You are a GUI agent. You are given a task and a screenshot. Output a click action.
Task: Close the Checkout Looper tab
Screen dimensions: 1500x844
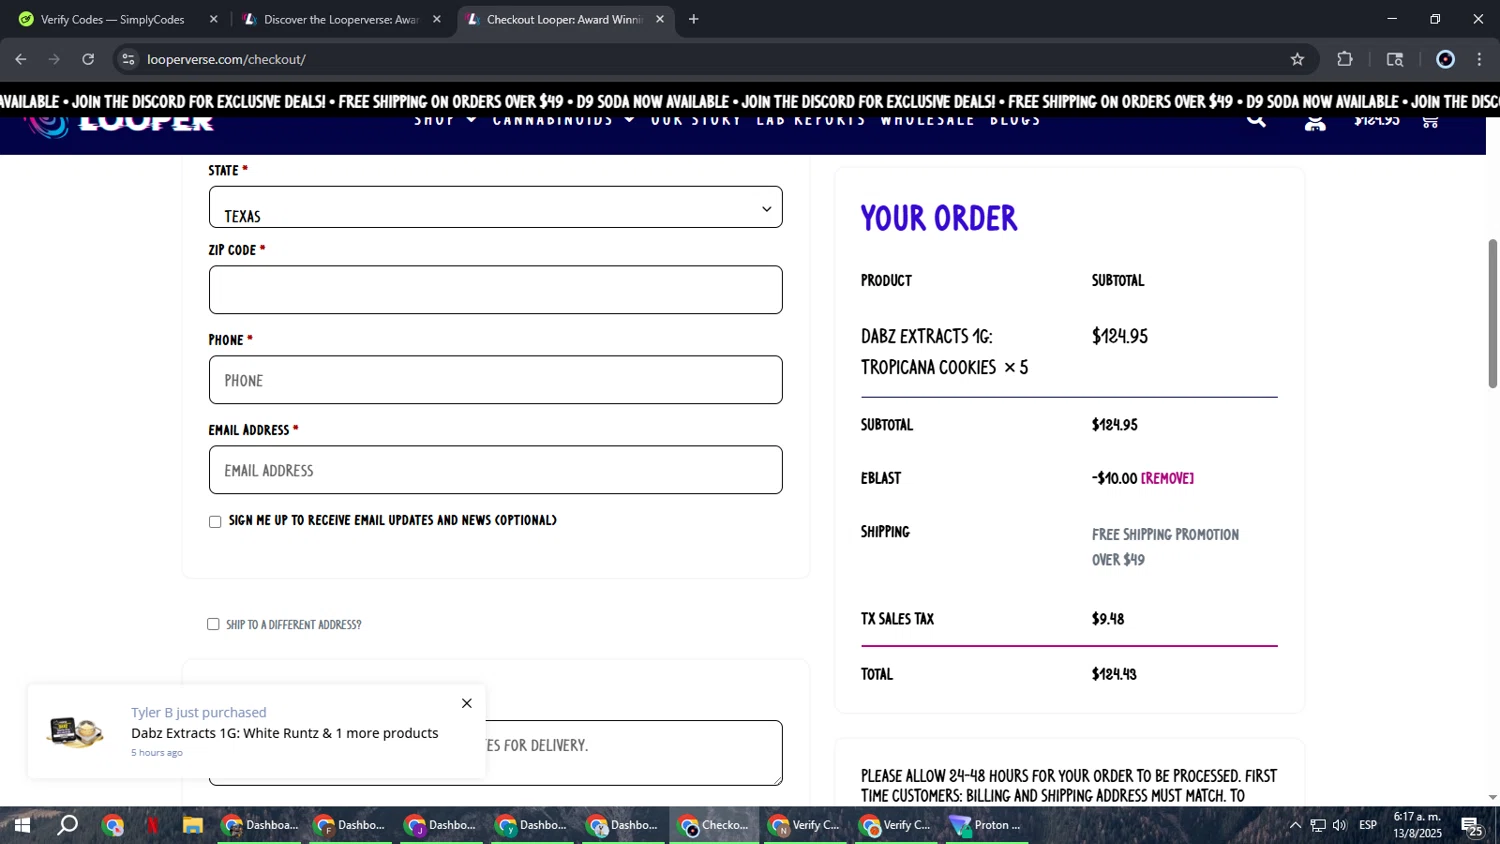660,19
